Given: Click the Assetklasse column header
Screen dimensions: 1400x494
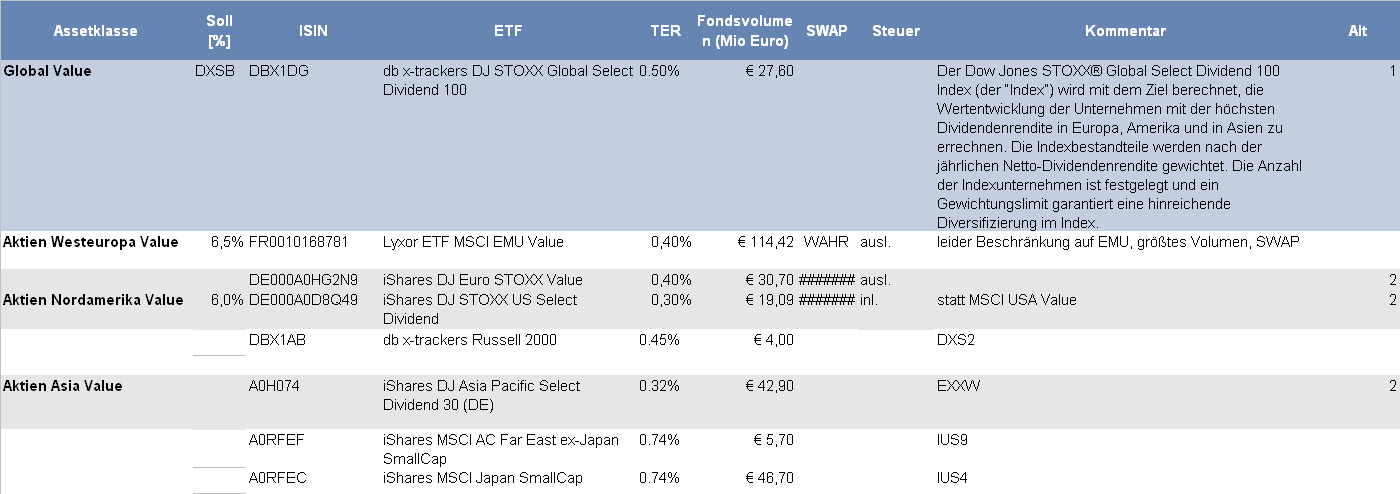Looking at the screenshot, I should 97,31.
